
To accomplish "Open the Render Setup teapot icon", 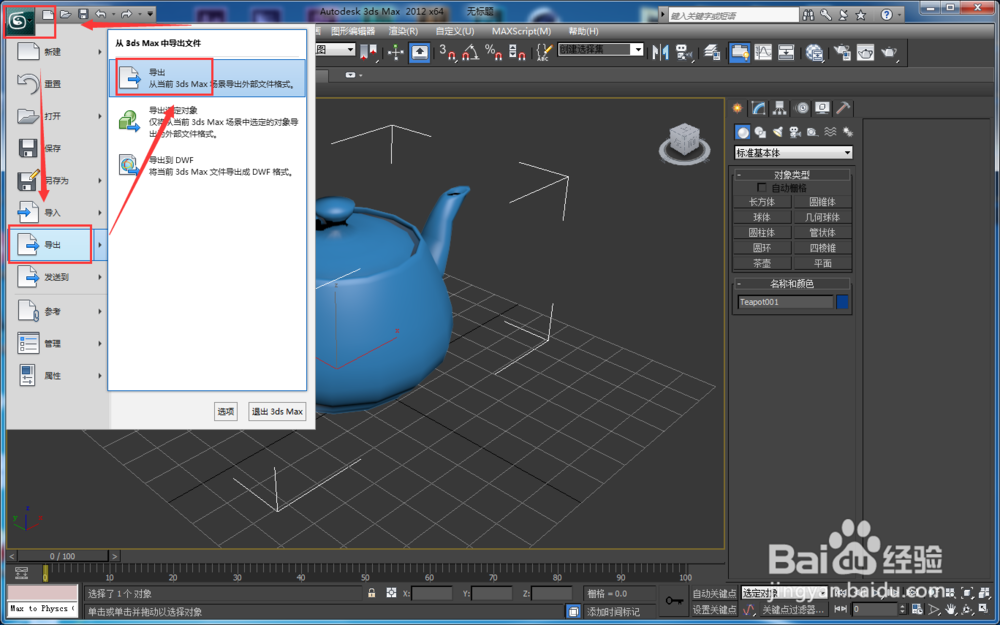I will pos(842,52).
